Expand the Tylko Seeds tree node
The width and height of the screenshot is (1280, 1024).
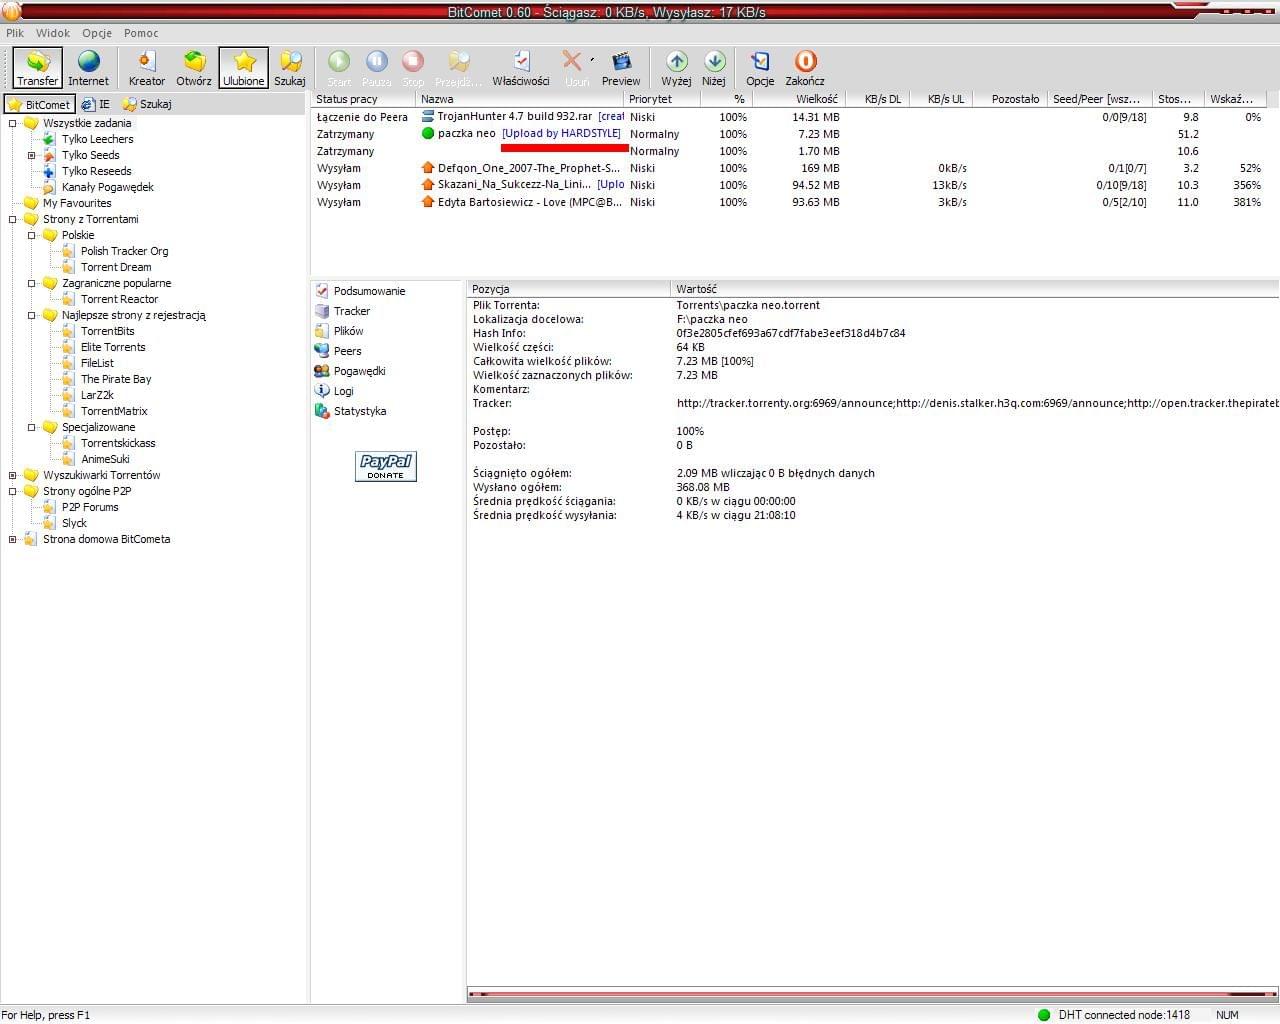[x=31, y=155]
